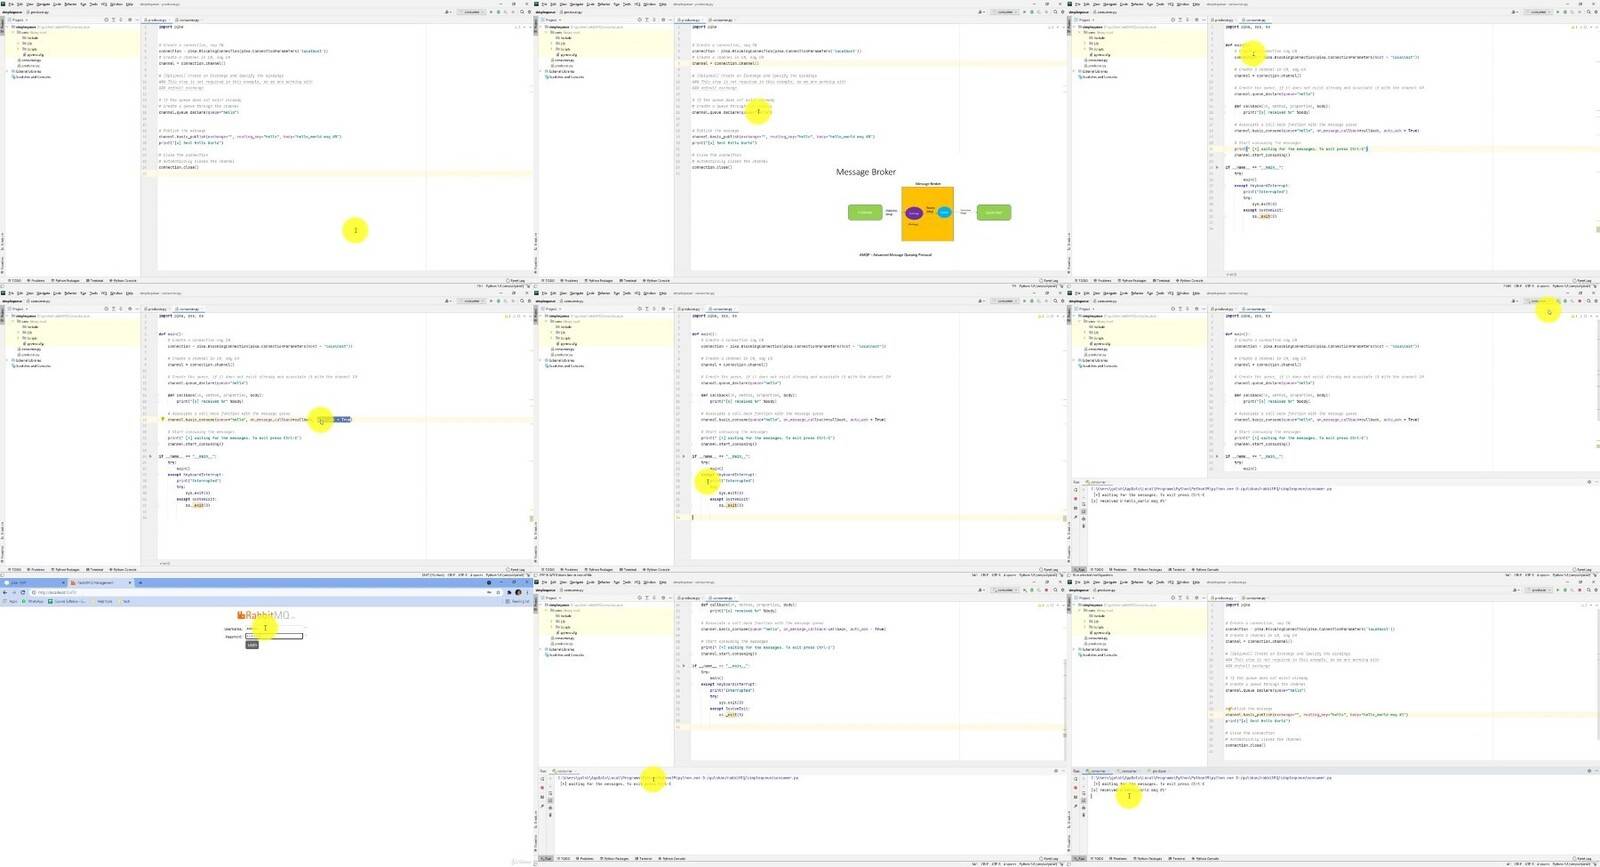Click the yellow lightbulb intention icon in the gutter
Viewport: 1600px width, 867px height.
tap(162, 420)
